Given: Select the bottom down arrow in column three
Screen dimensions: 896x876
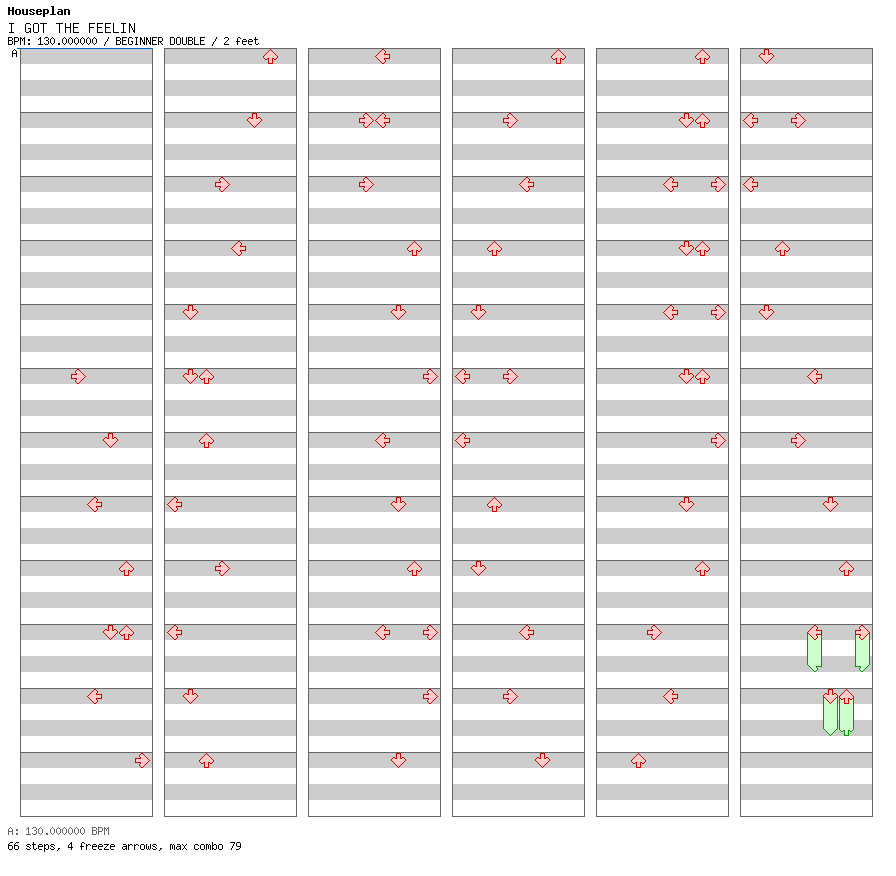Looking at the screenshot, I should [398, 760].
